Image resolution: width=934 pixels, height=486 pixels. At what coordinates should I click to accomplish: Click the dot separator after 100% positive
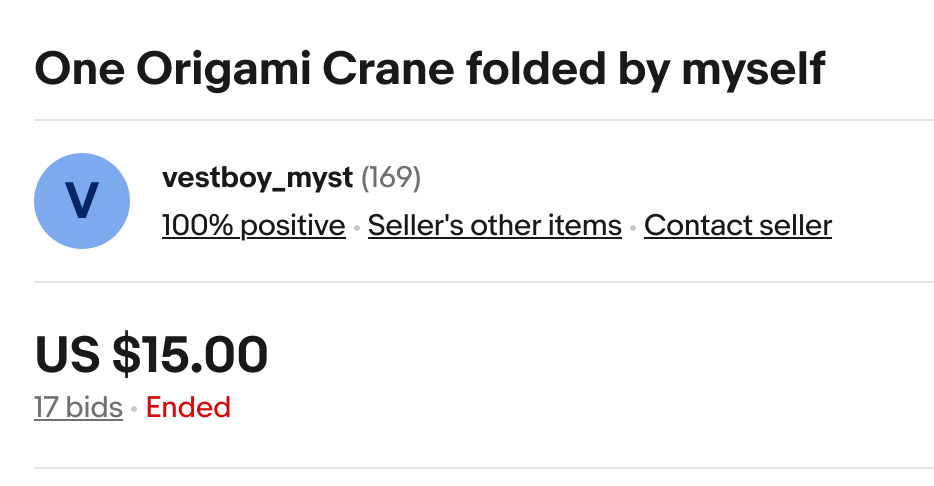(x=357, y=228)
